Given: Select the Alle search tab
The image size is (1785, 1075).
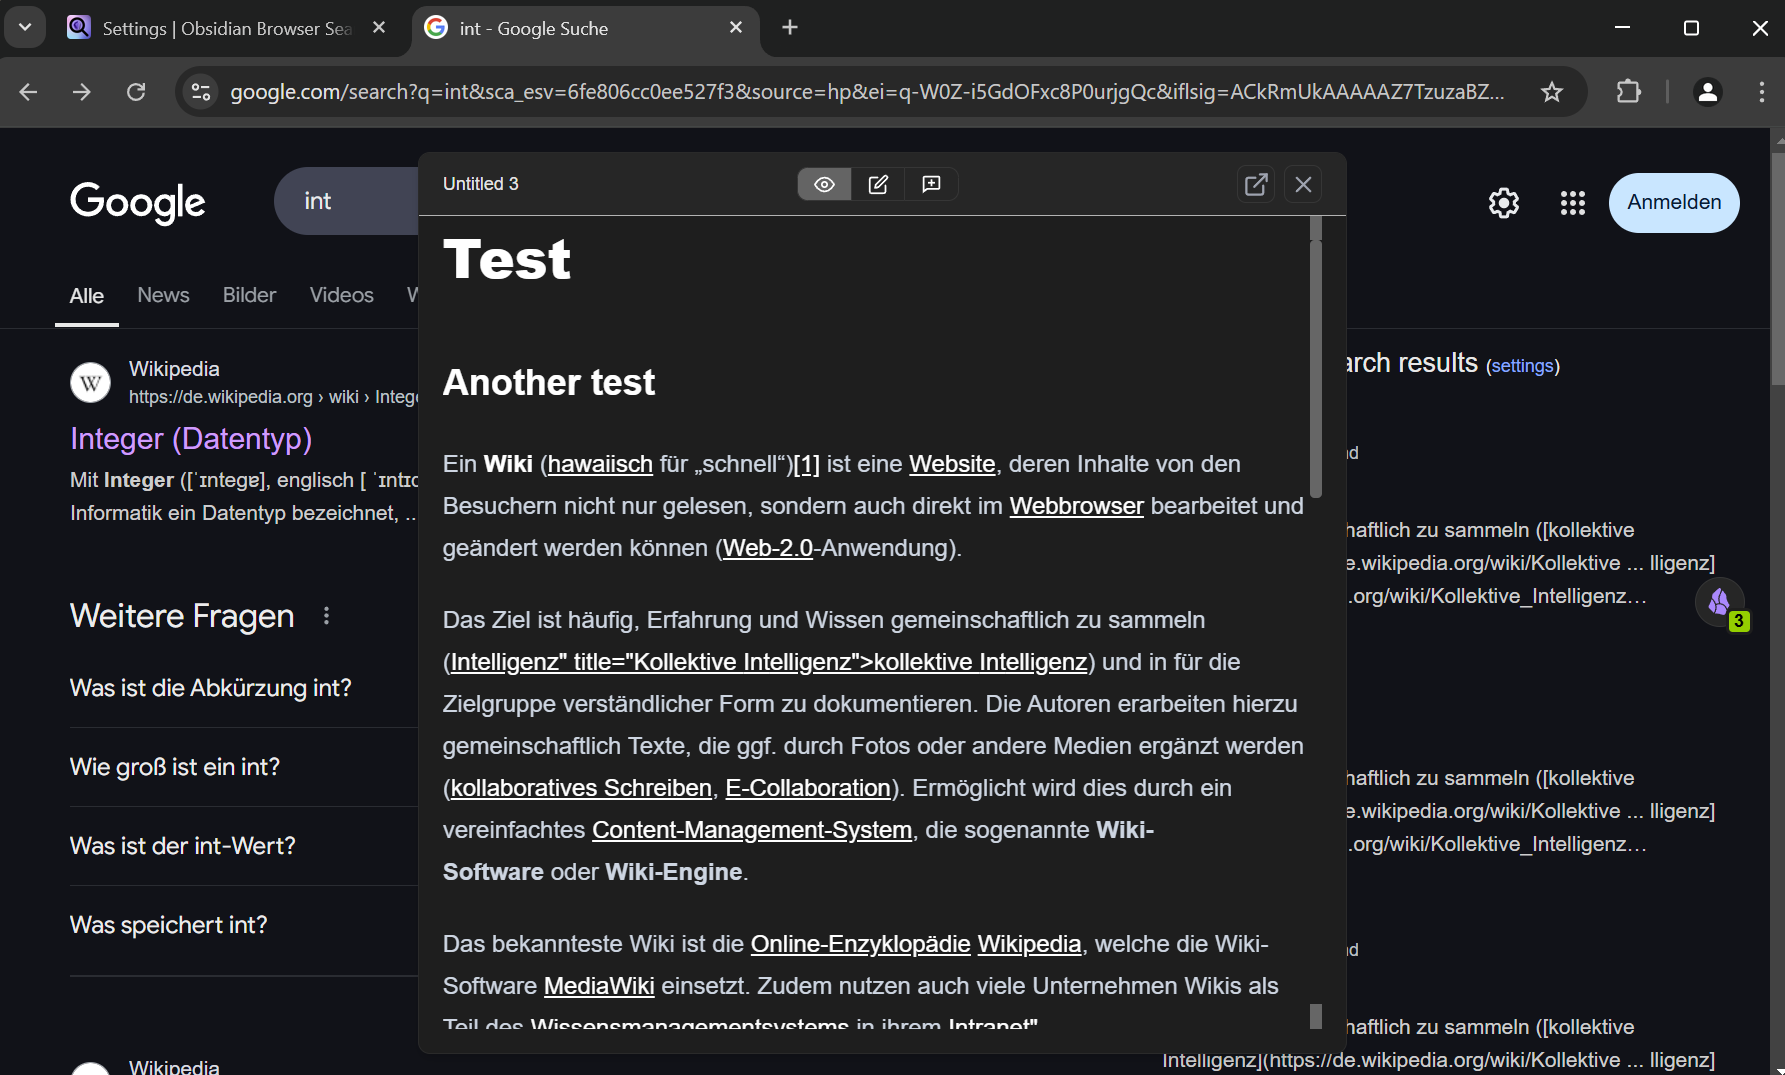Looking at the screenshot, I should pos(87,296).
